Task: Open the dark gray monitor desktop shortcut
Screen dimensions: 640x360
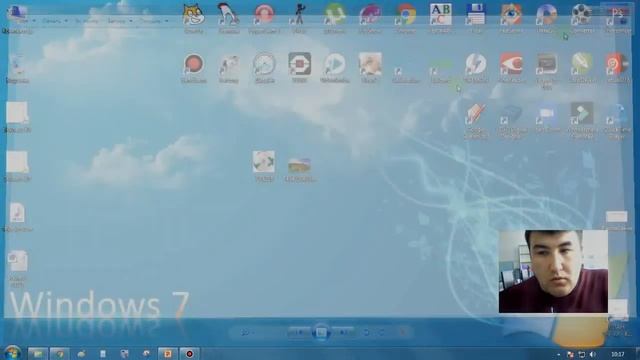Action: pos(546,64)
